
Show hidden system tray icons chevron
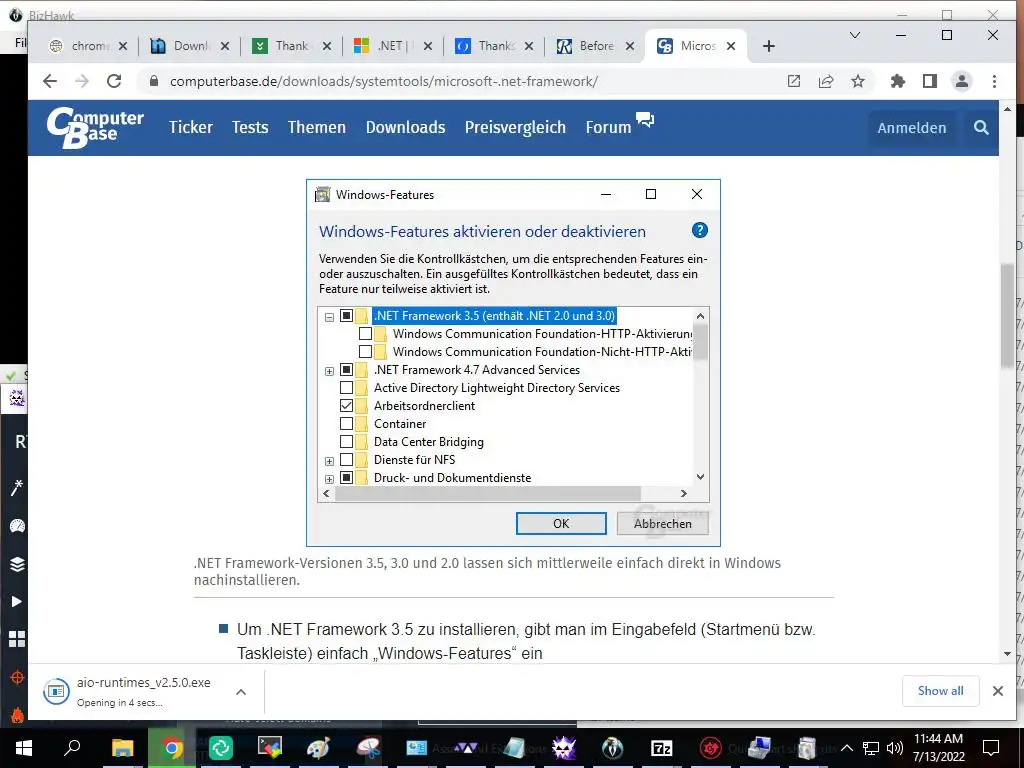point(846,748)
